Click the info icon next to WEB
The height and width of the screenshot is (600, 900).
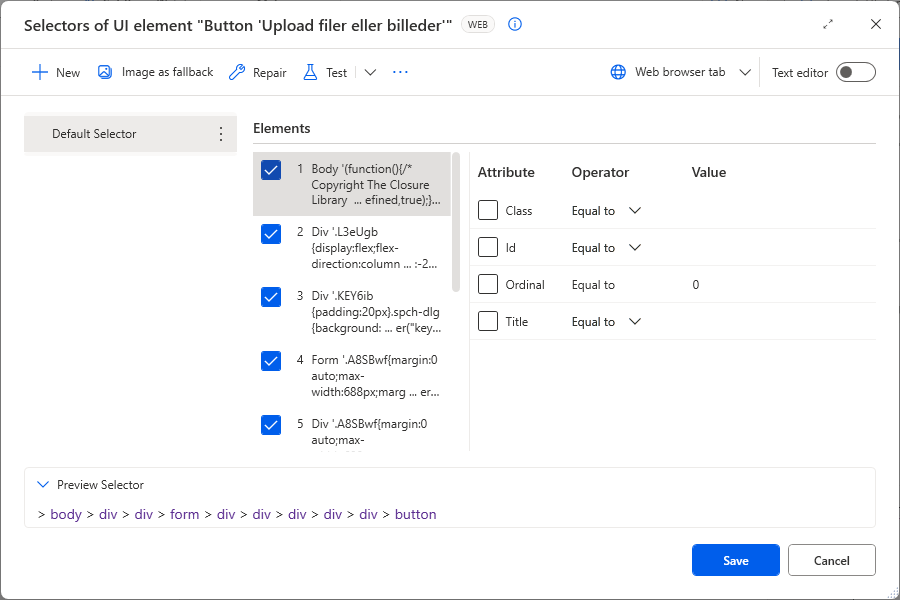click(x=515, y=24)
